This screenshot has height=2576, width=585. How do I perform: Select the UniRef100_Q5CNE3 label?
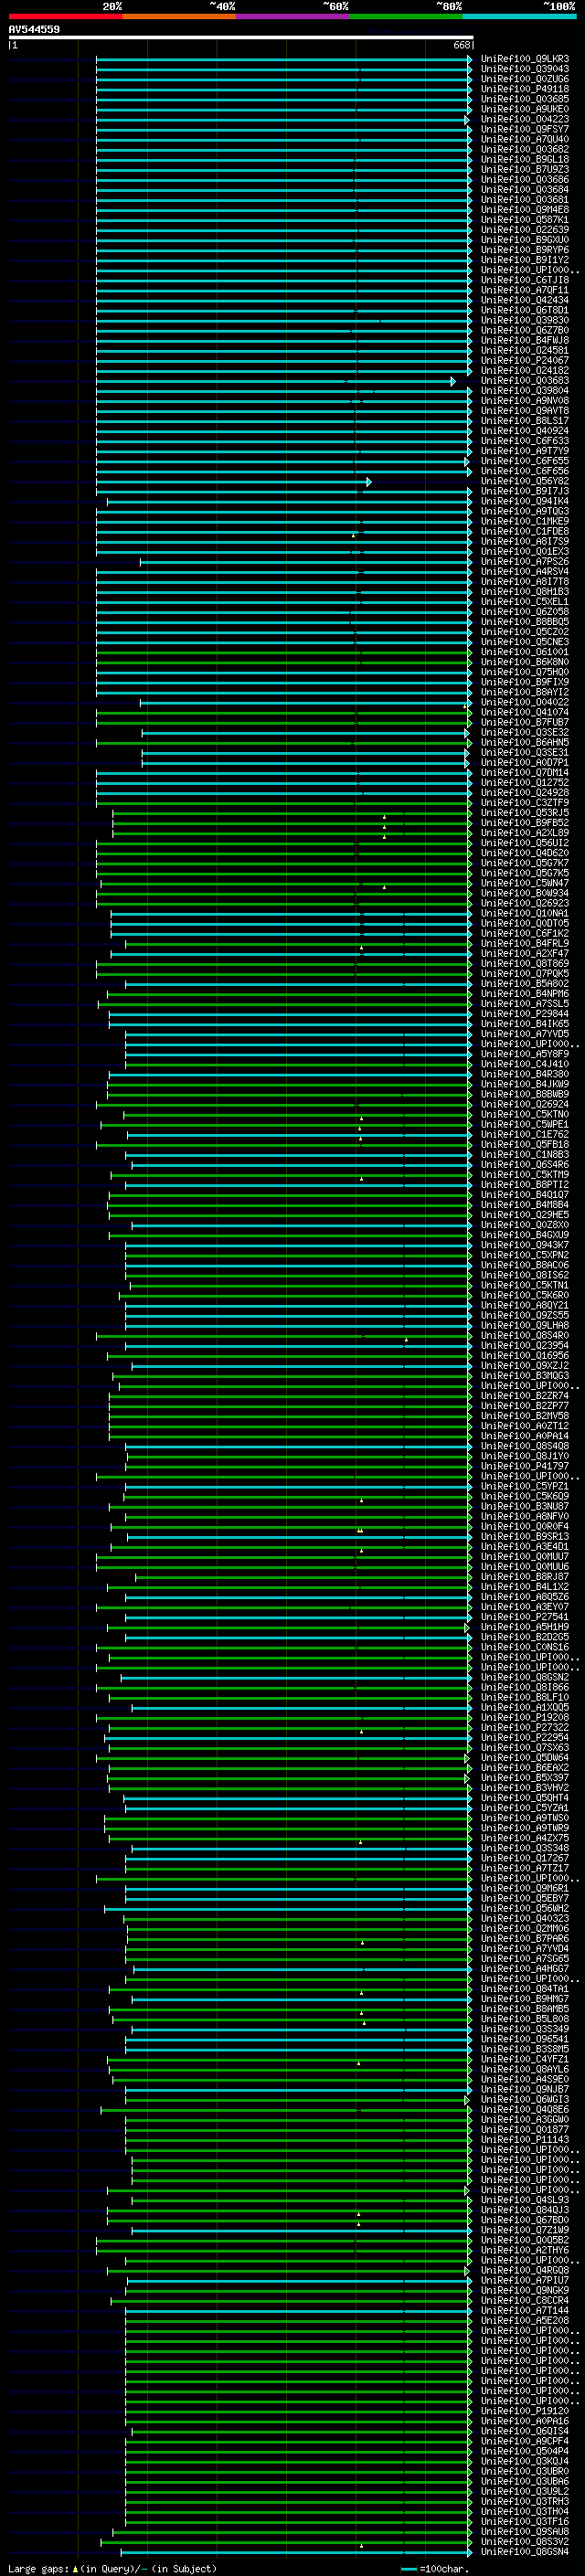(525, 642)
